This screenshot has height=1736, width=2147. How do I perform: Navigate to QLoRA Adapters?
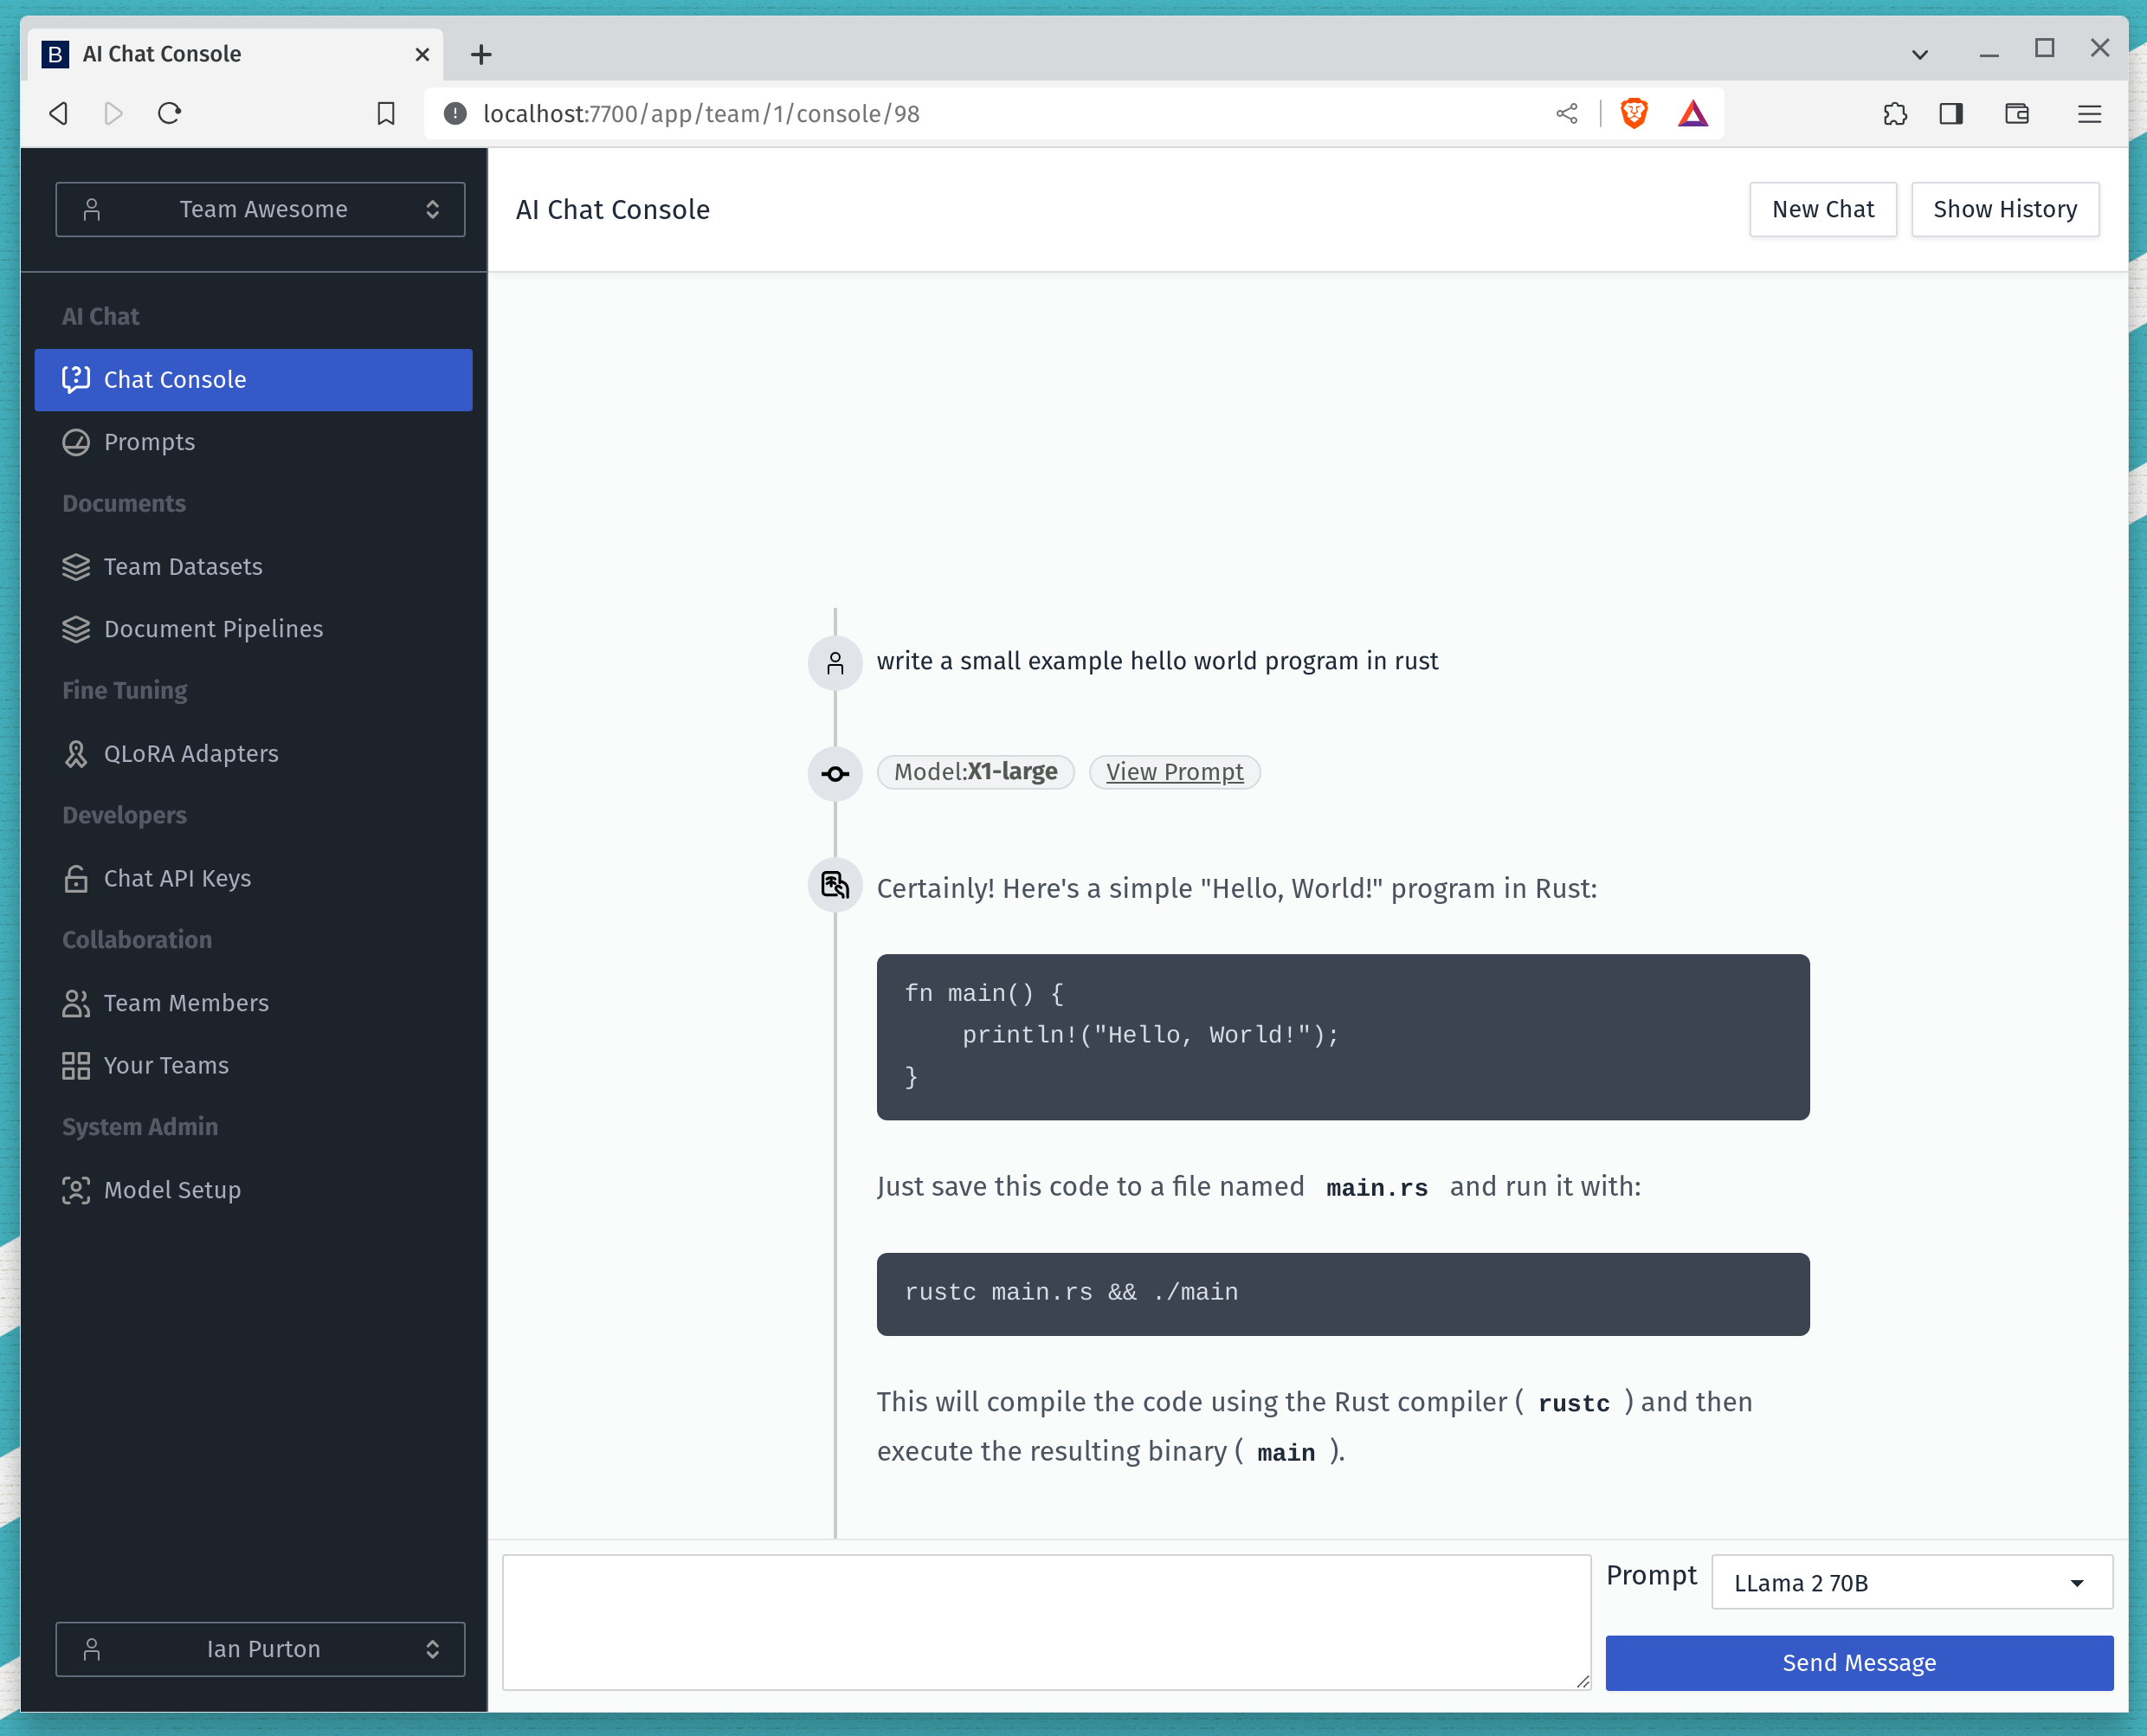tap(191, 753)
